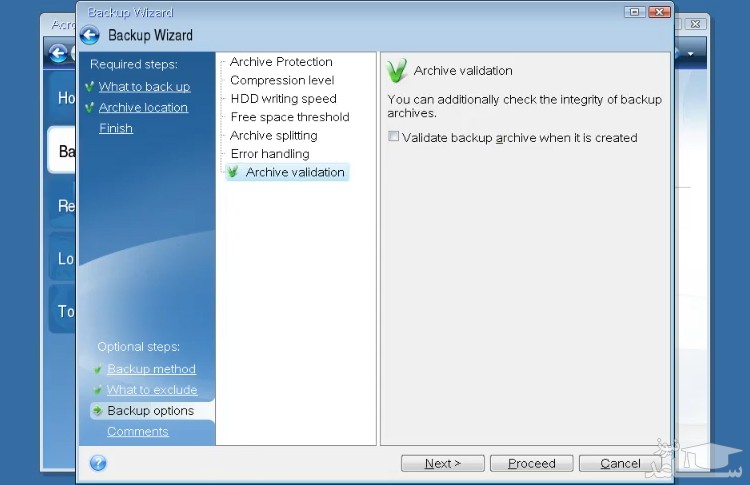
Task: Select Compression level option
Action: [x=282, y=80]
